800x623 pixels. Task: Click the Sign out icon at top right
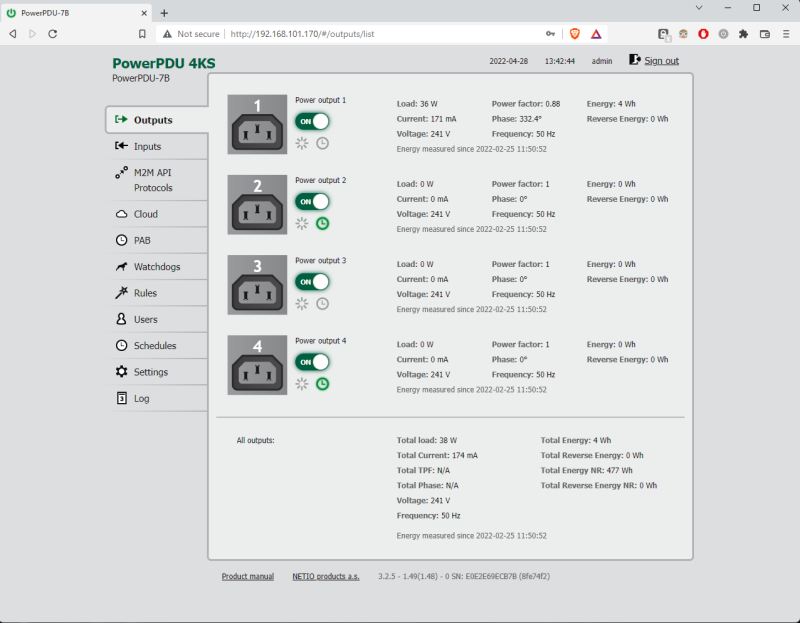[633, 60]
